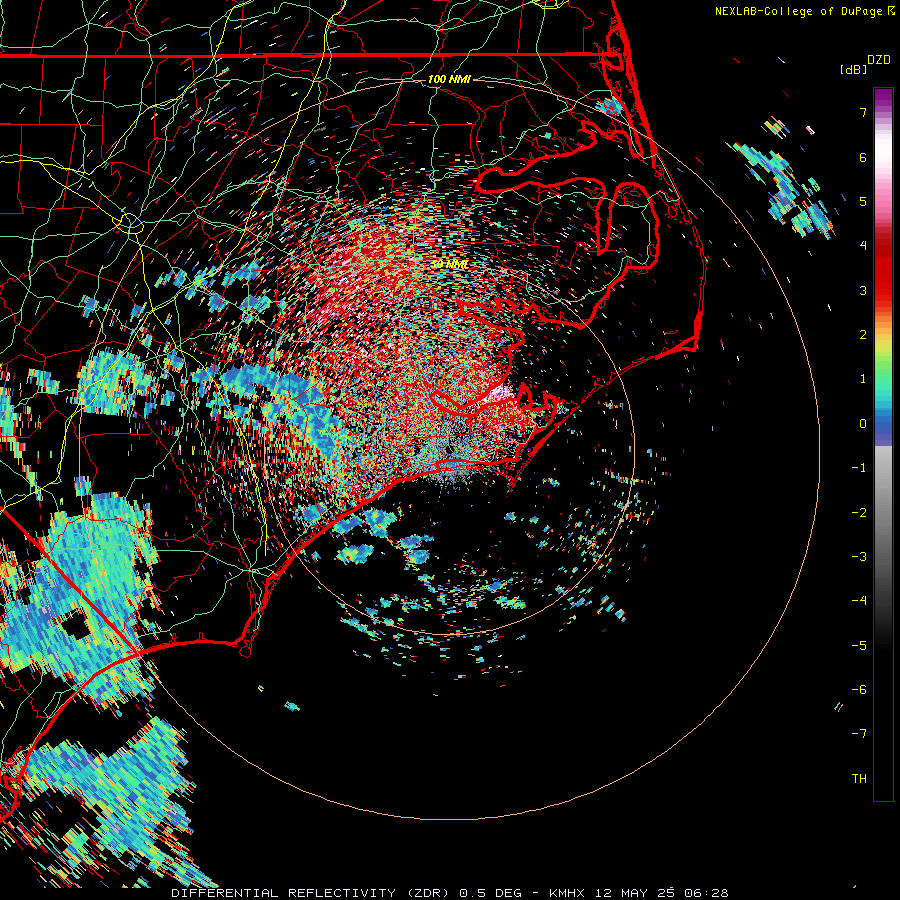Viewport: 900px width, 900px height.
Task: Click the 0 value on the dB scale
Action: click(863, 424)
